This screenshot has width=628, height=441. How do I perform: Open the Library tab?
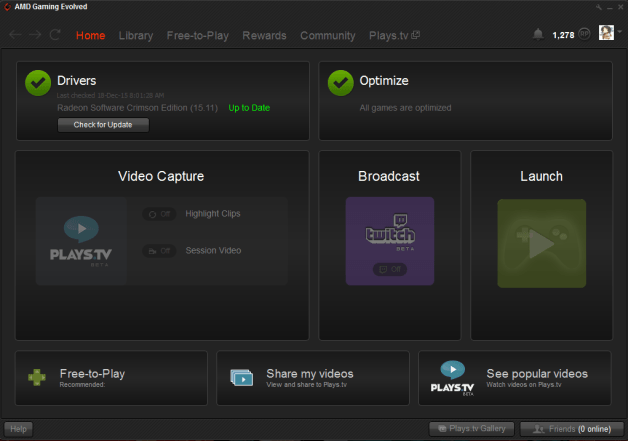pyautogui.click(x=136, y=36)
